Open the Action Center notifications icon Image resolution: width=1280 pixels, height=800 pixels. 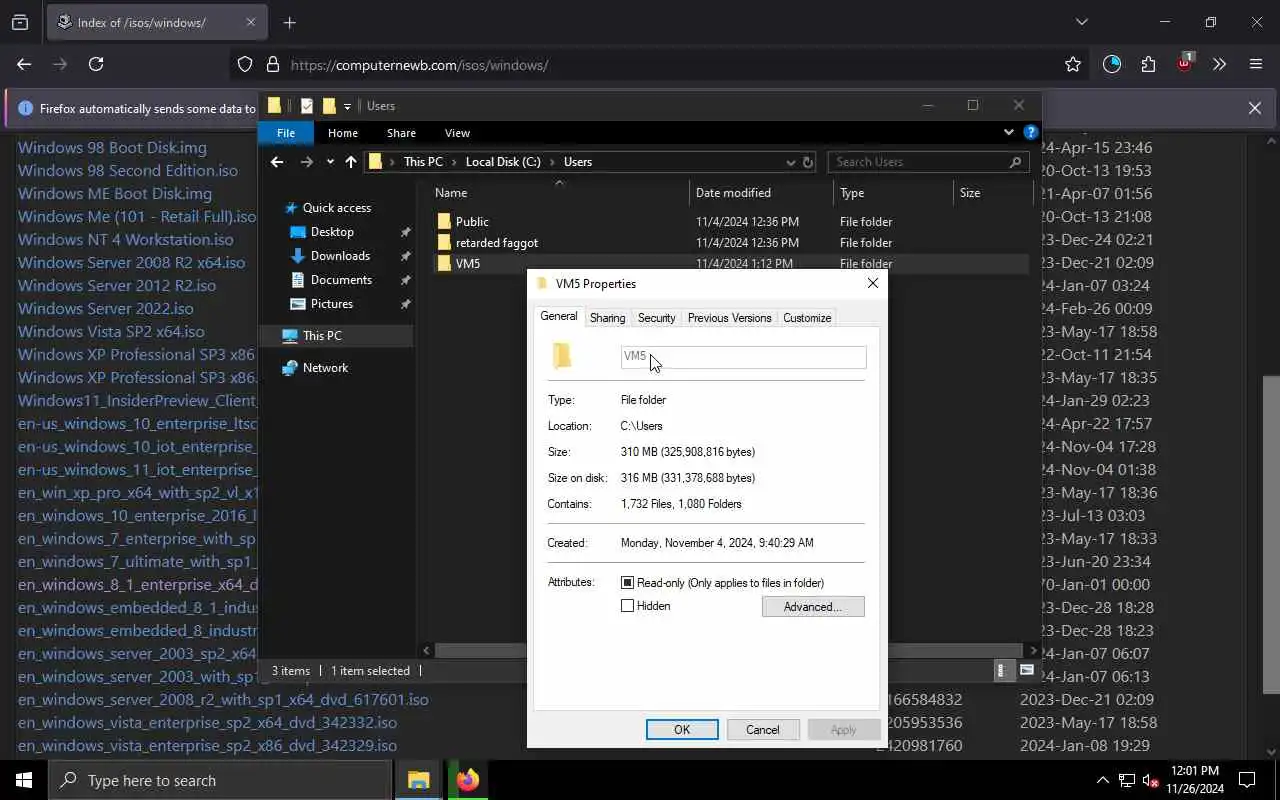coord(1247,780)
